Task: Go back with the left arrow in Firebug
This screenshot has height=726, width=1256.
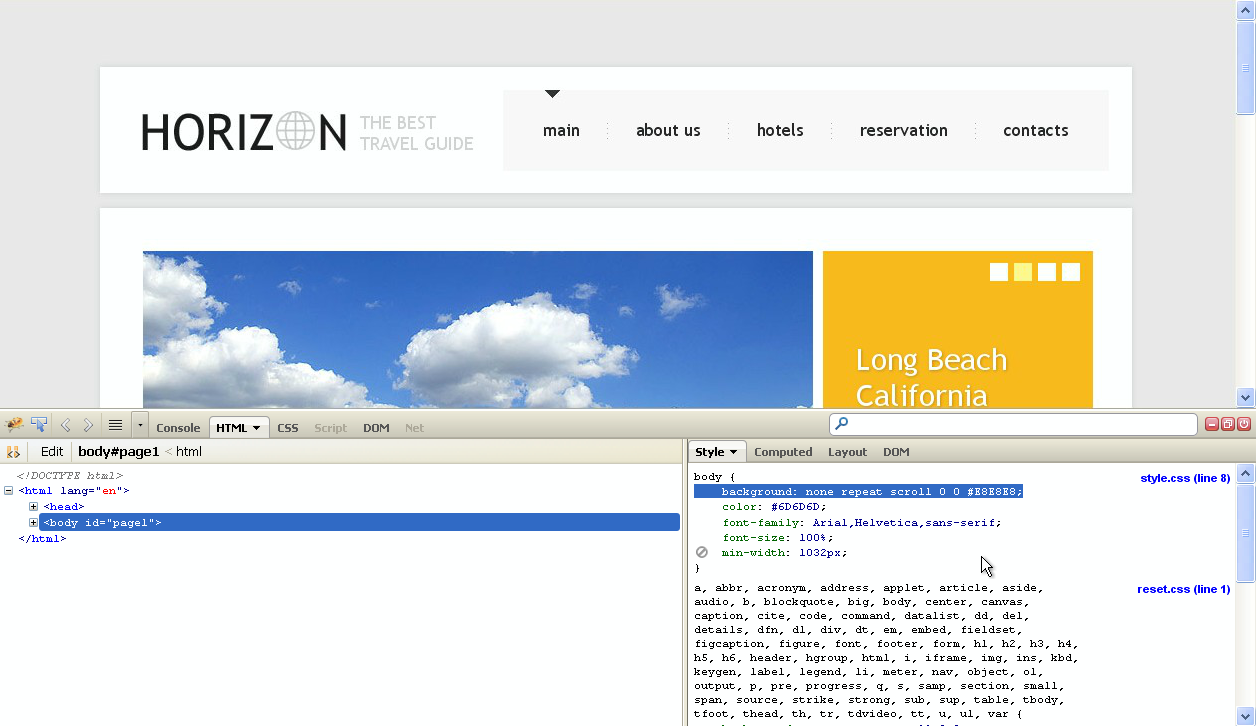Action: coord(65,425)
